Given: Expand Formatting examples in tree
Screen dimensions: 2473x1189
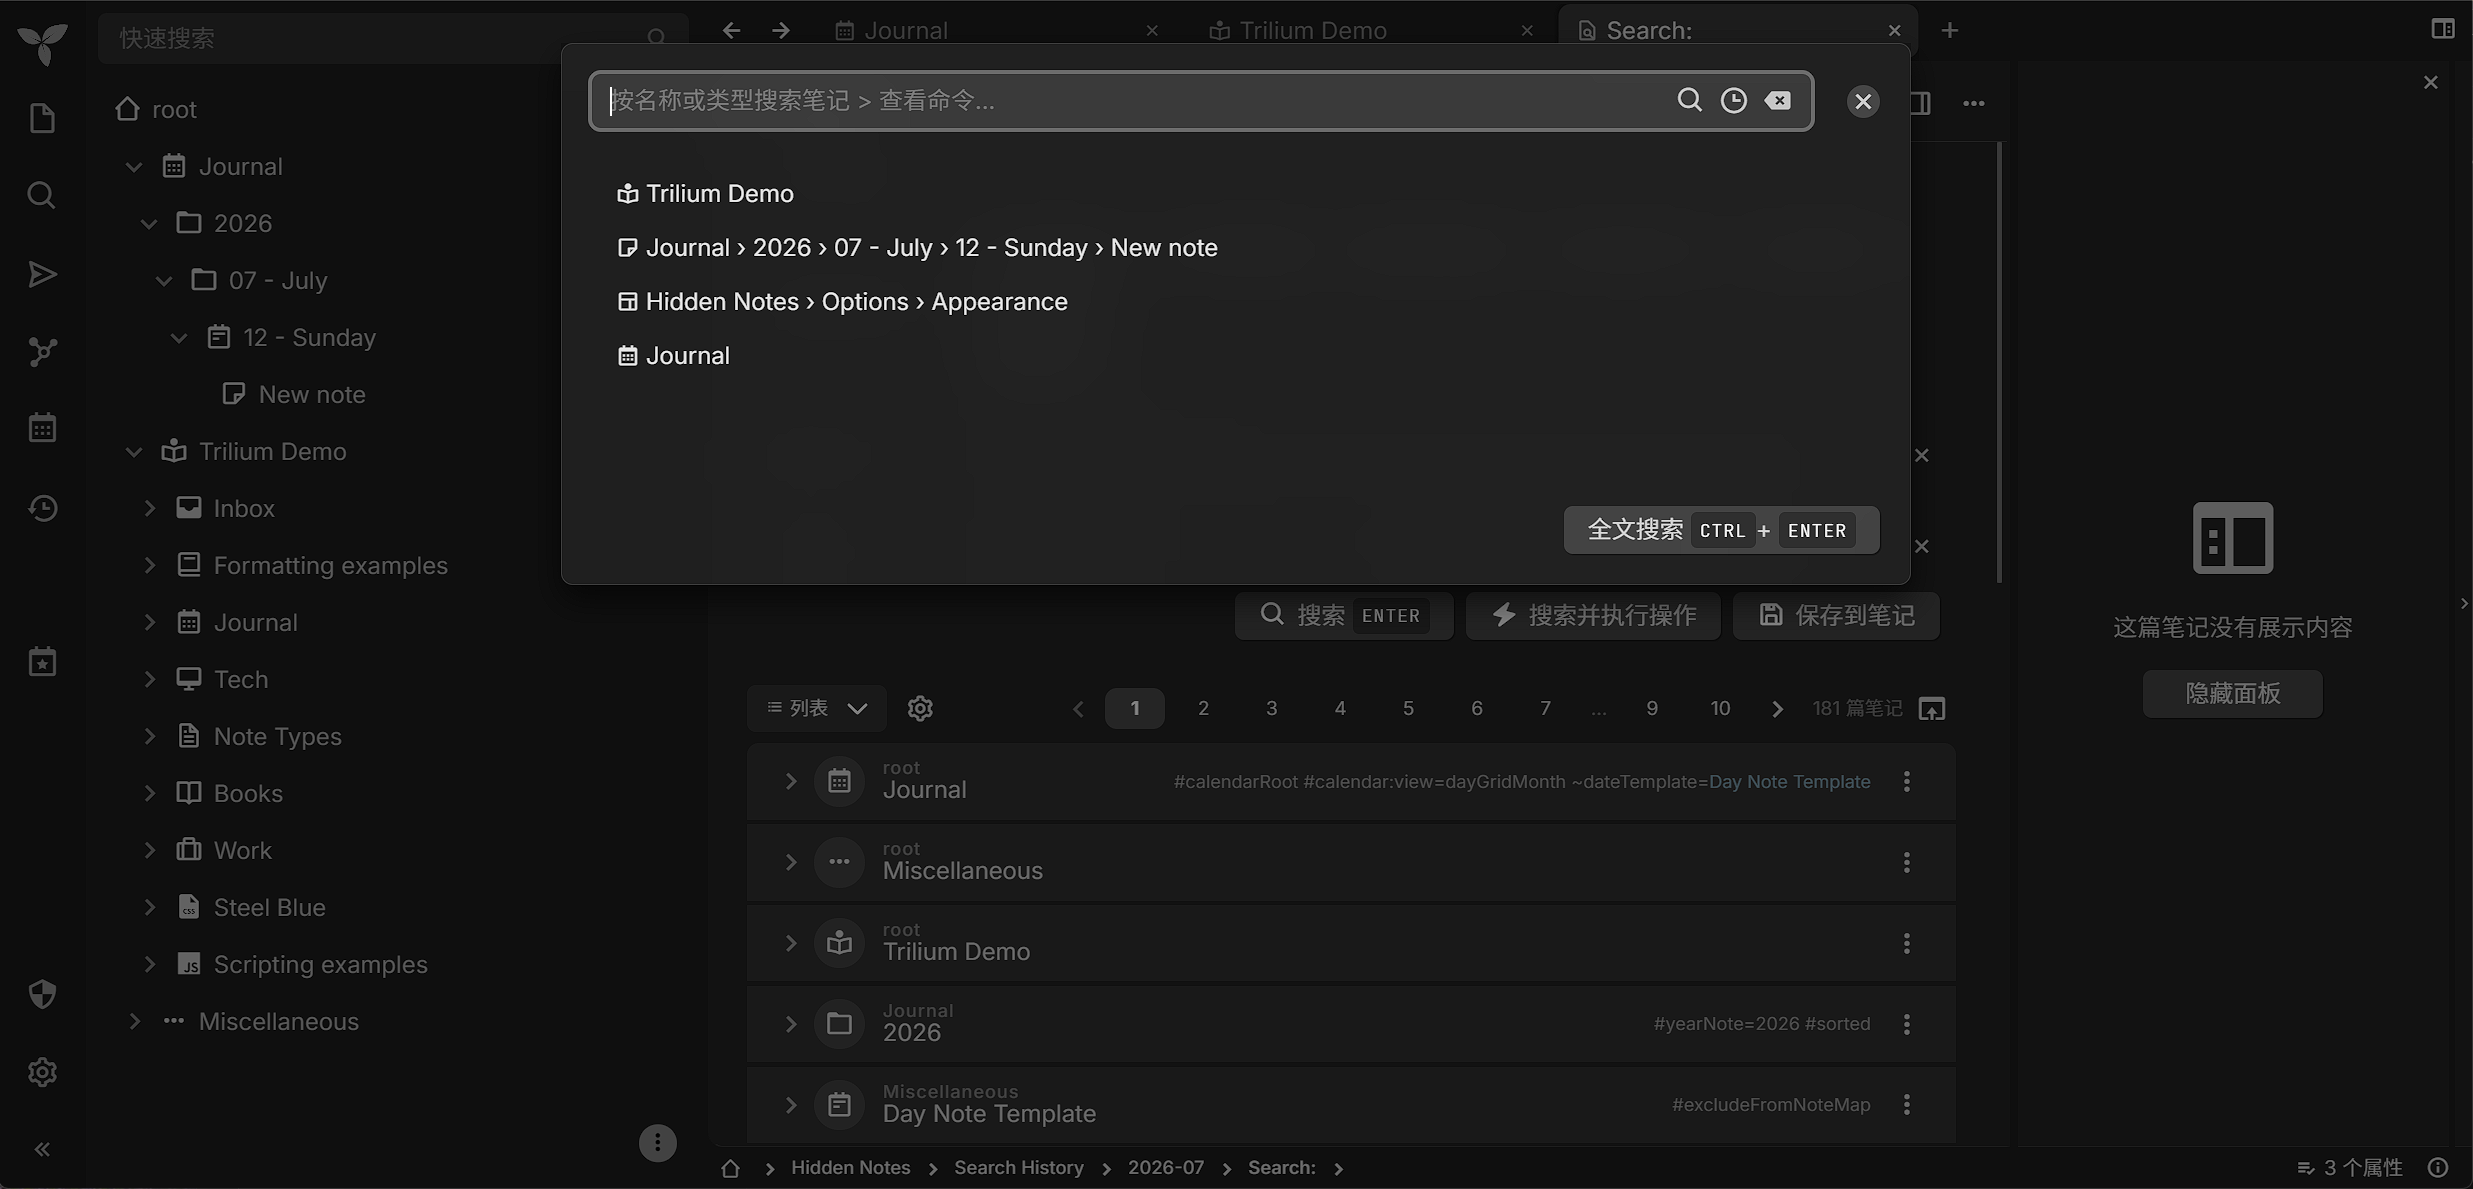Looking at the screenshot, I should 149,565.
